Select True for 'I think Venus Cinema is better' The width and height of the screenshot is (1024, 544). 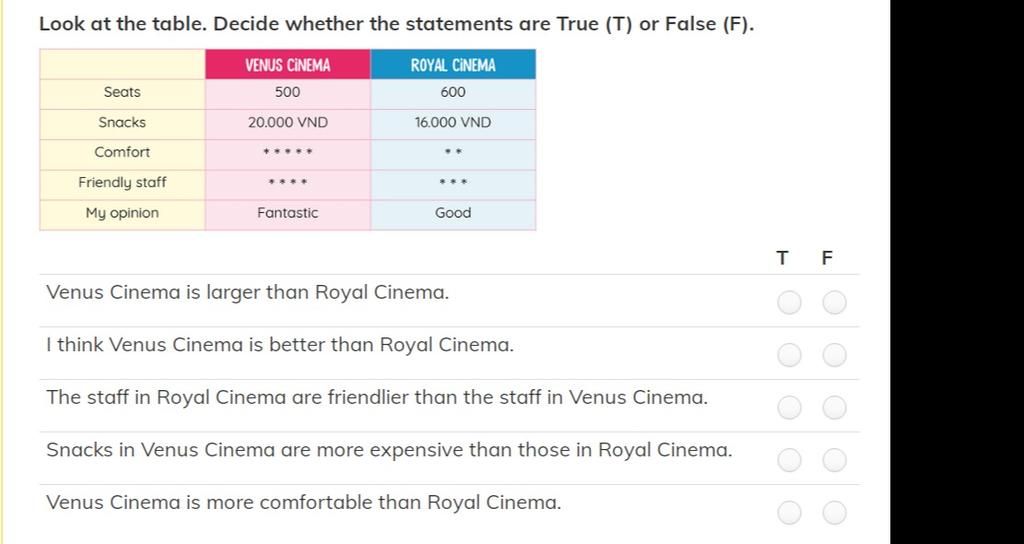(789, 355)
